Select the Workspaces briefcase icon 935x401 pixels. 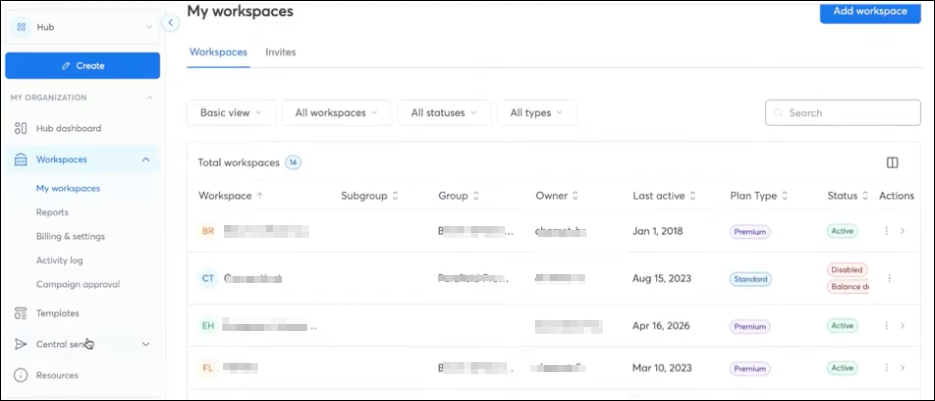point(20,159)
